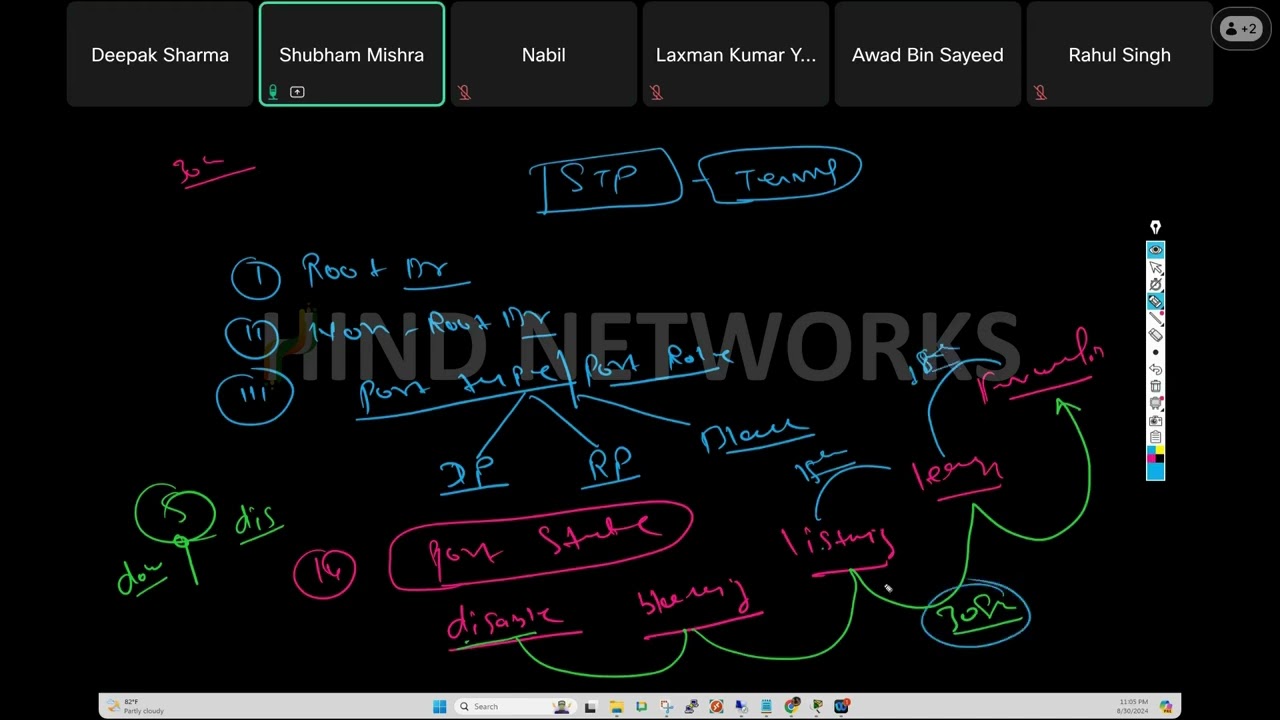Click the undo arrow in the annotation toolbar
The width and height of the screenshot is (1280, 720).
click(1155, 369)
